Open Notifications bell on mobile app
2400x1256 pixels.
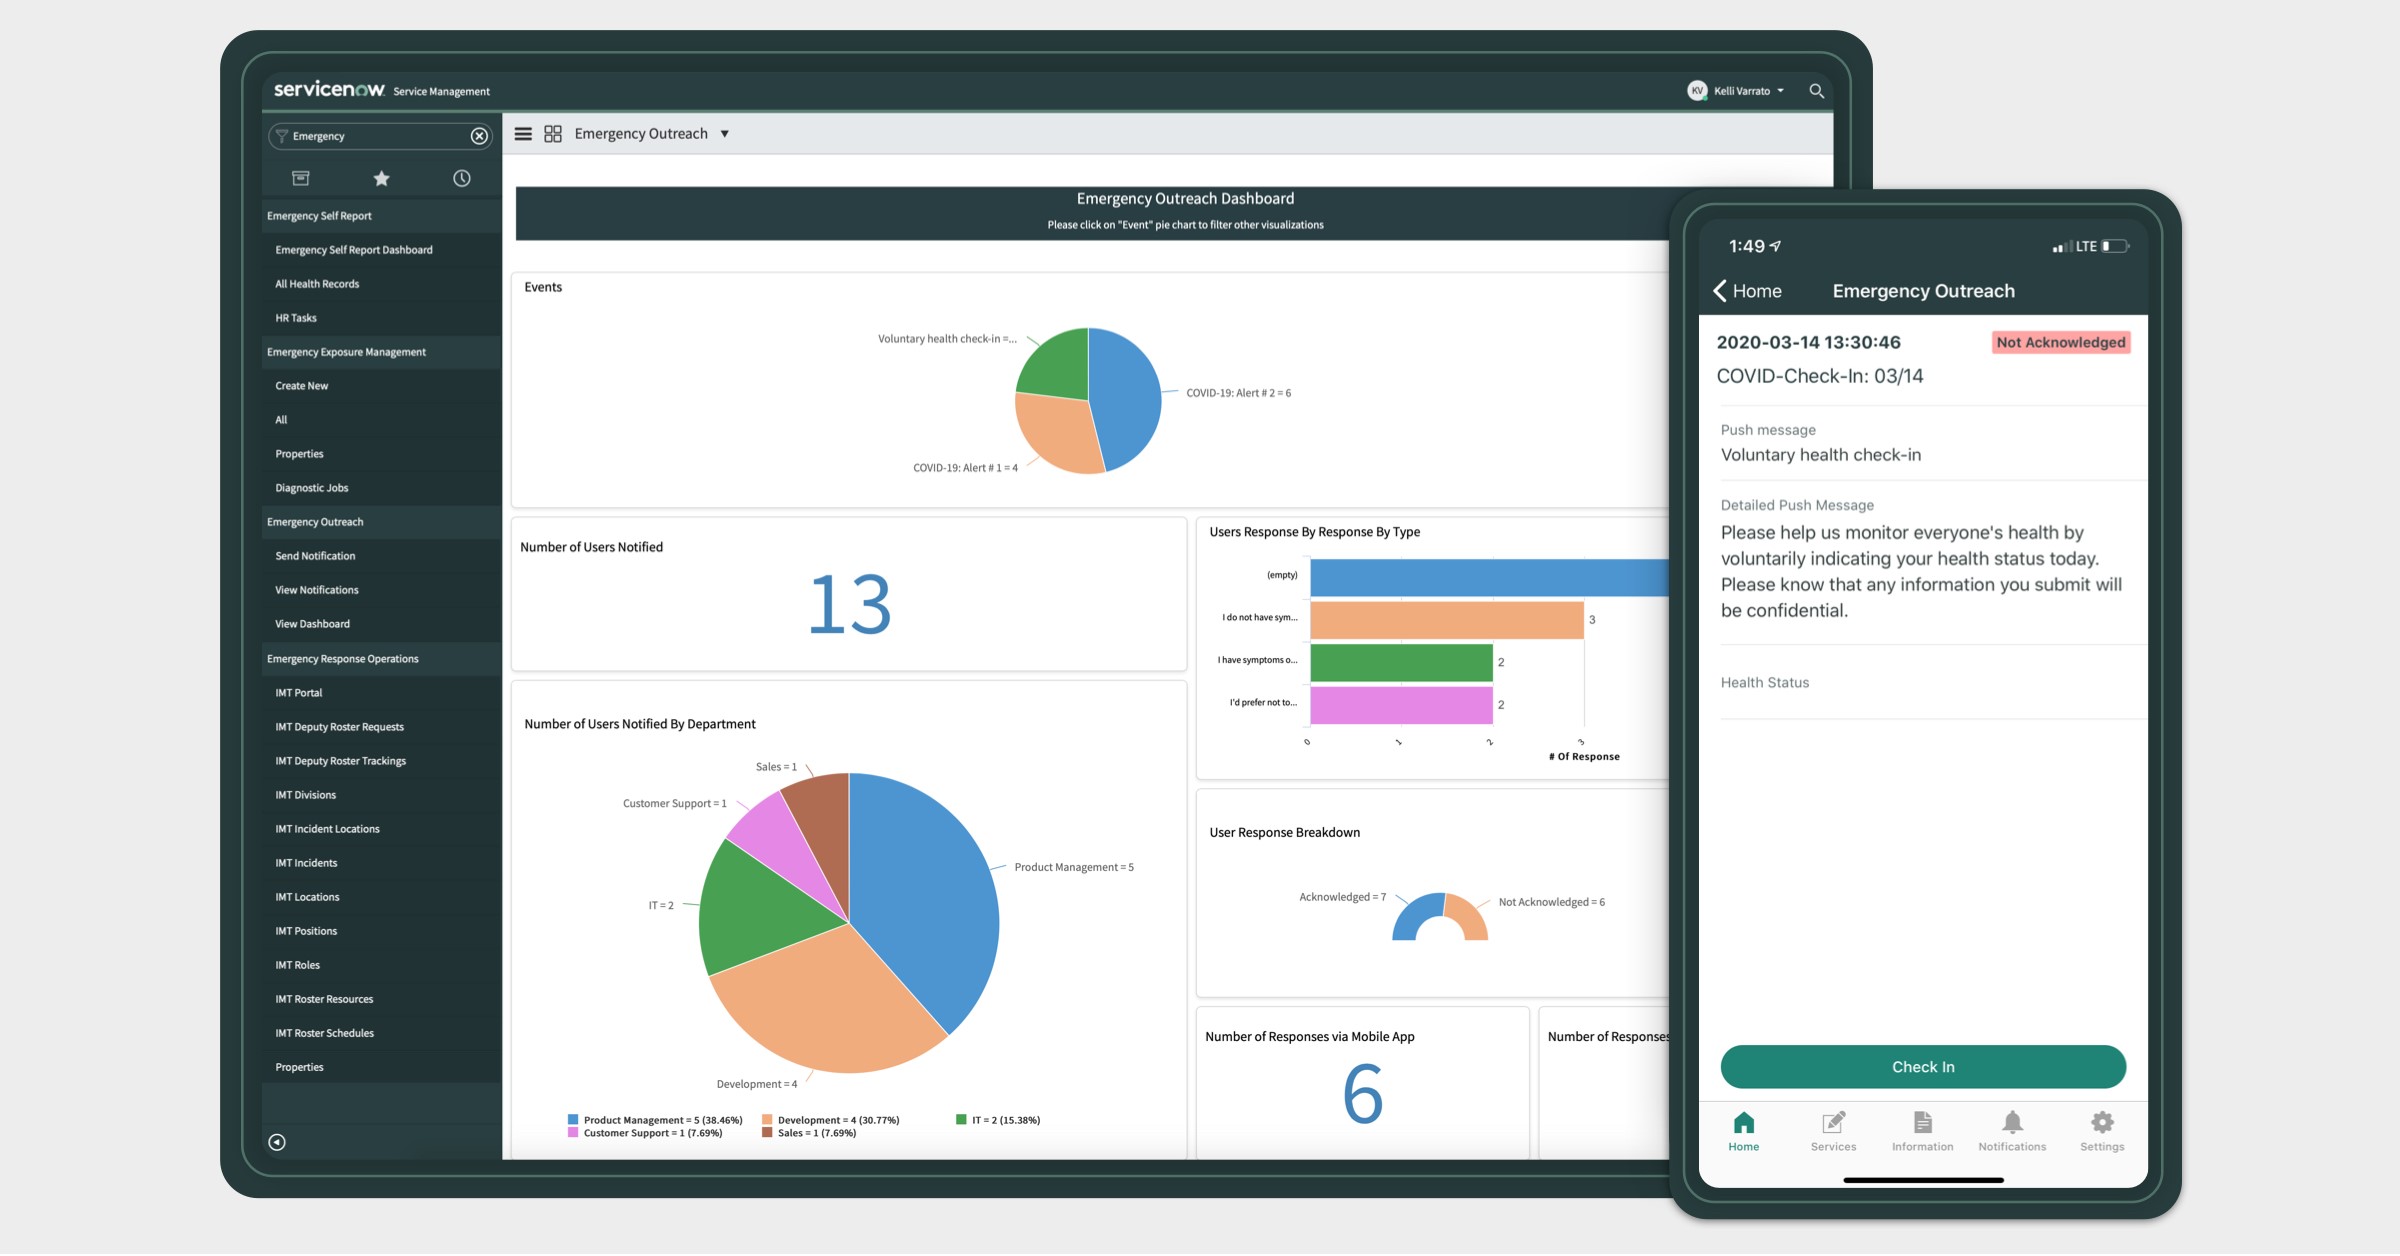coord(2012,1131)
